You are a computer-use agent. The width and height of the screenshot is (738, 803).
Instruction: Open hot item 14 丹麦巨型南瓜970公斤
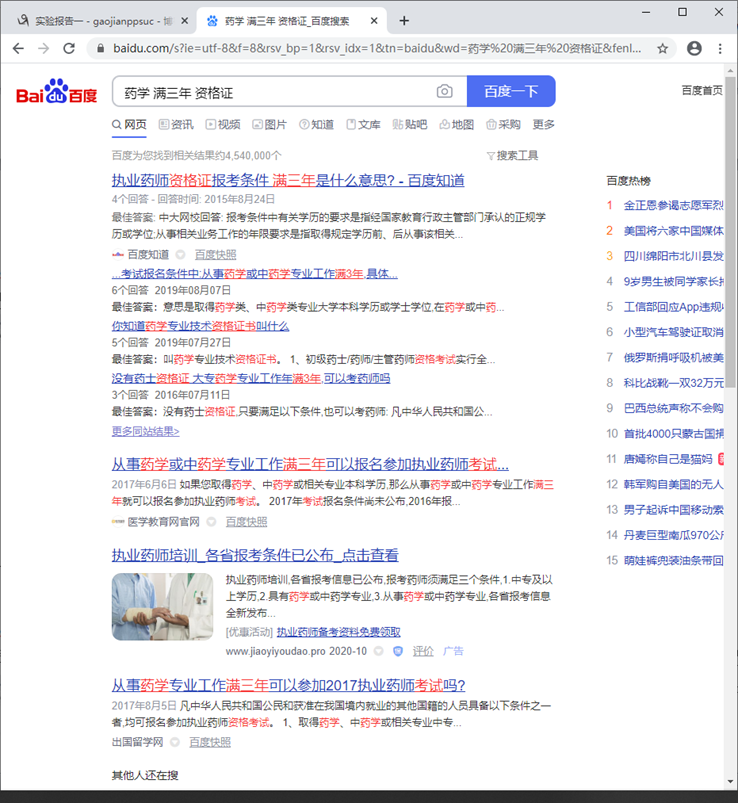coord(673,535)
